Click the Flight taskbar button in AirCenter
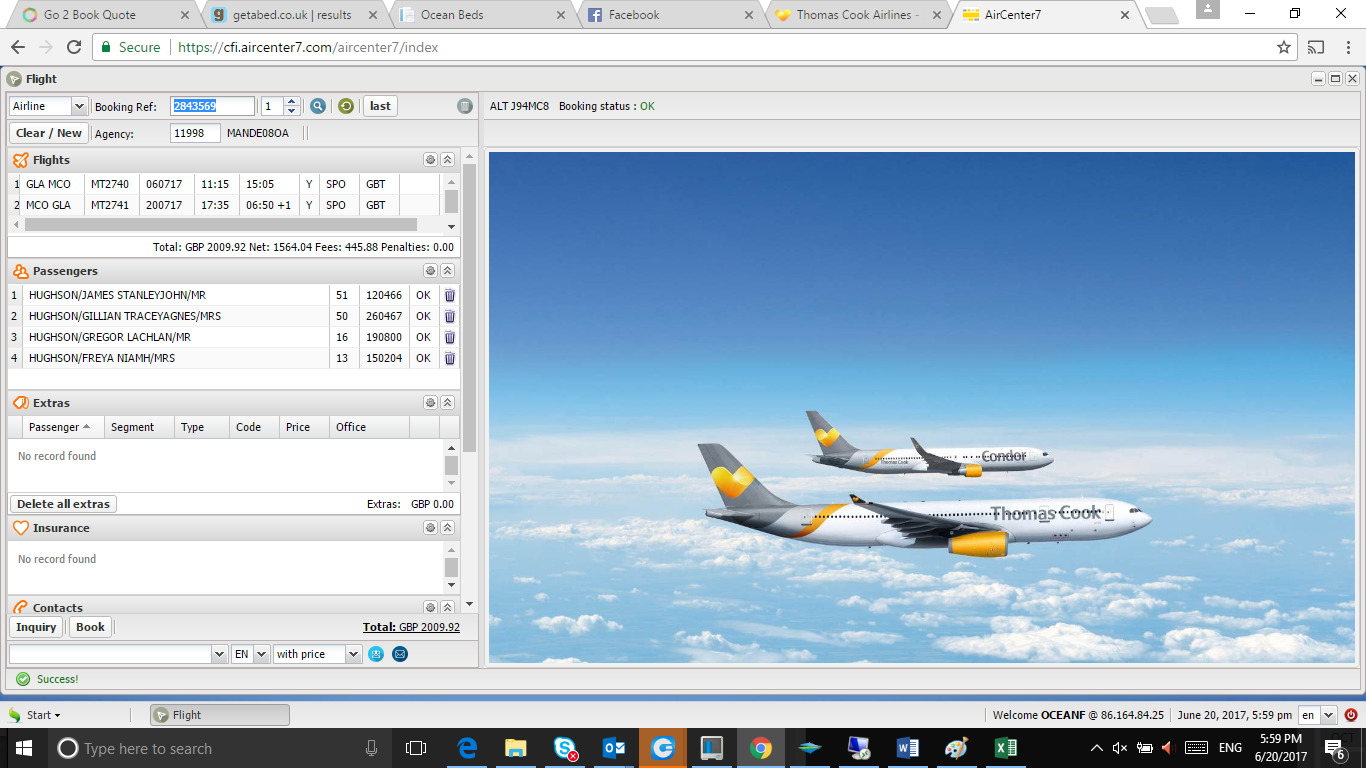This screenshot has height=768, width=1366. click(220, 715)
